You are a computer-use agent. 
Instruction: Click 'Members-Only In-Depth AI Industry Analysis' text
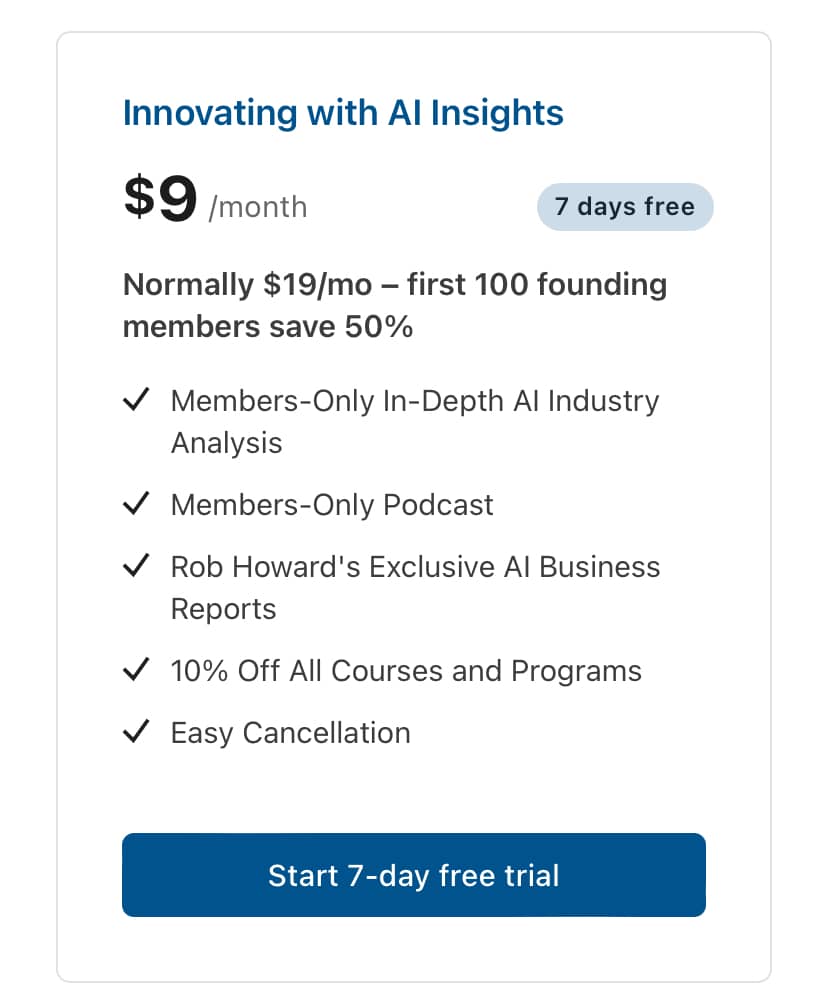(x=415, y=401)
